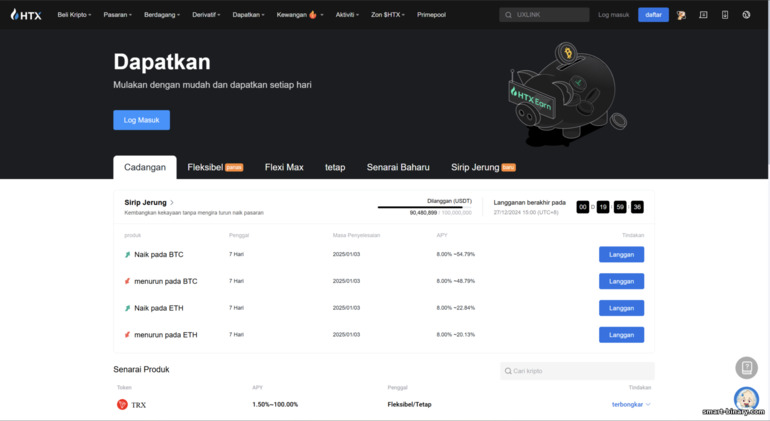Open Aktiviti dropdown menu
Screen dimensions: 770x421
pos(347,15)
